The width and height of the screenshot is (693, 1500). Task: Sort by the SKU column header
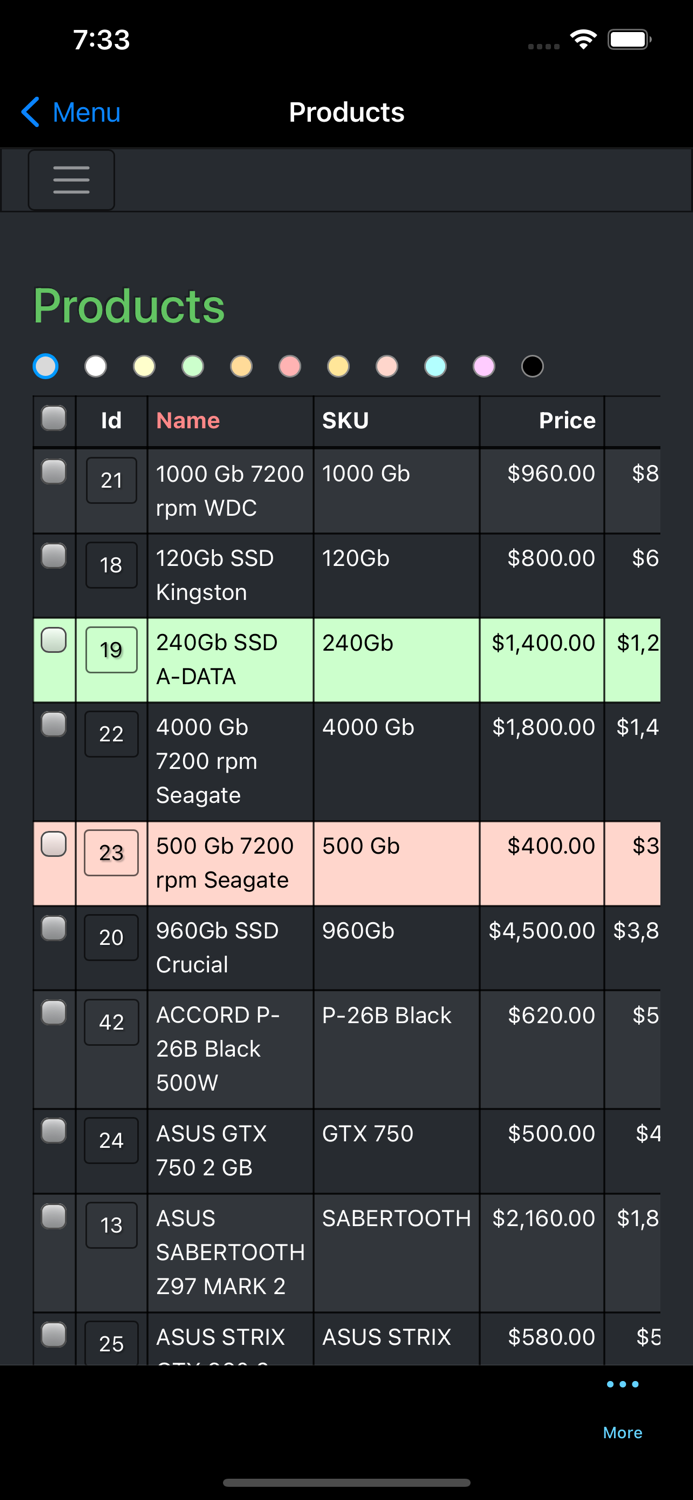345,420
